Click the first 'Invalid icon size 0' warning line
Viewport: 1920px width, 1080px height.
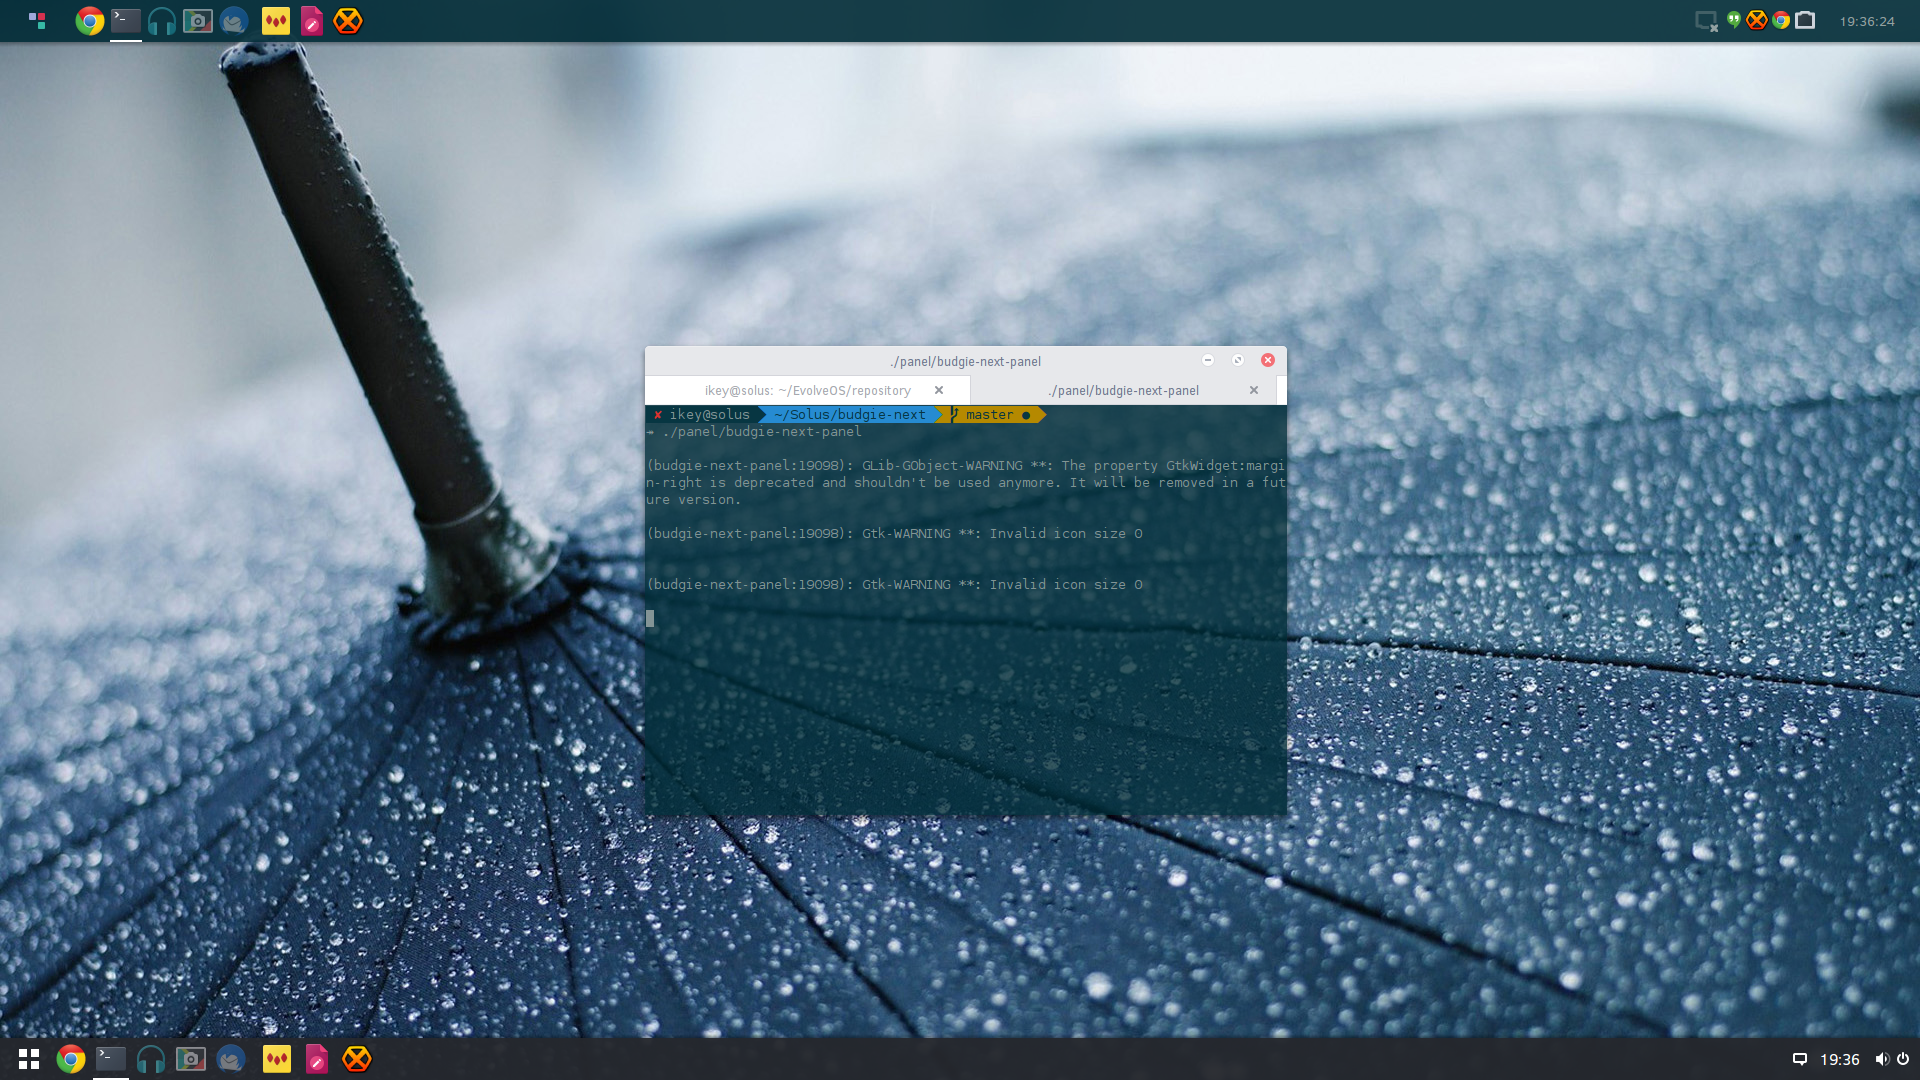pos(895,534)
